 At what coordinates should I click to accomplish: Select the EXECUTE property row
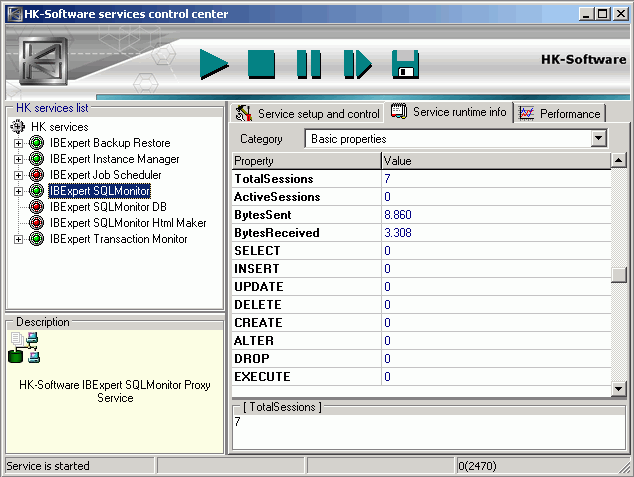point(421,376)
